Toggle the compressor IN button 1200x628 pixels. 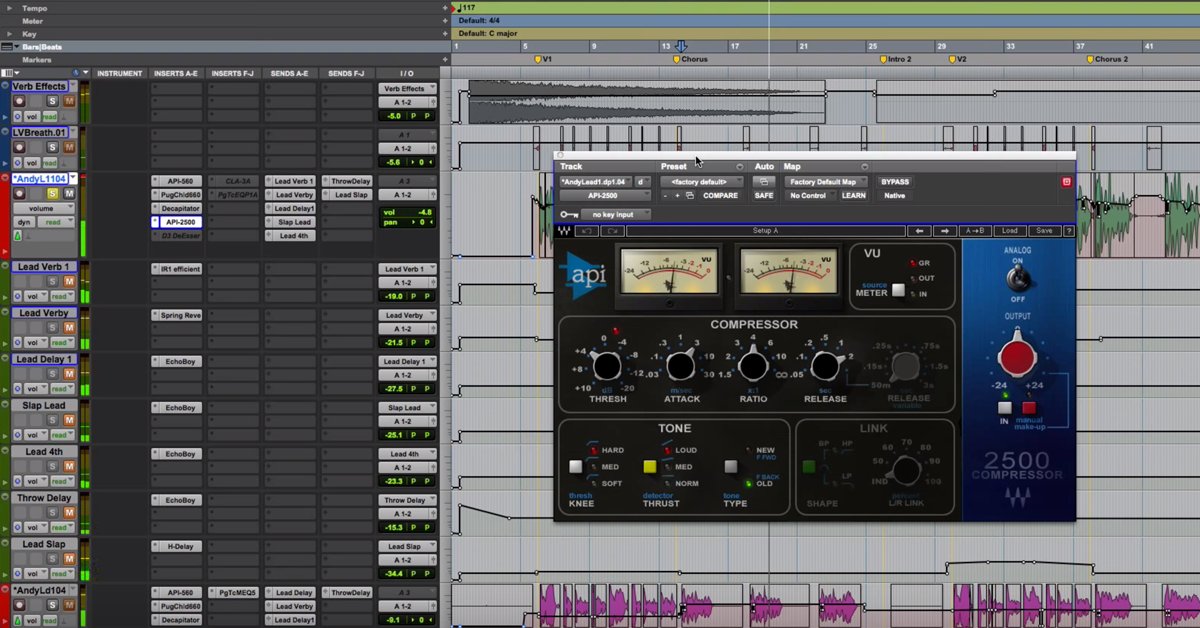click(x=1005, y=408)
